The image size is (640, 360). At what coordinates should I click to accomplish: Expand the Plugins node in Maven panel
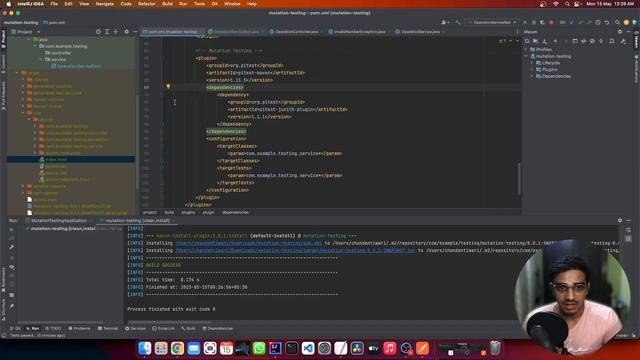coord(532,69)
